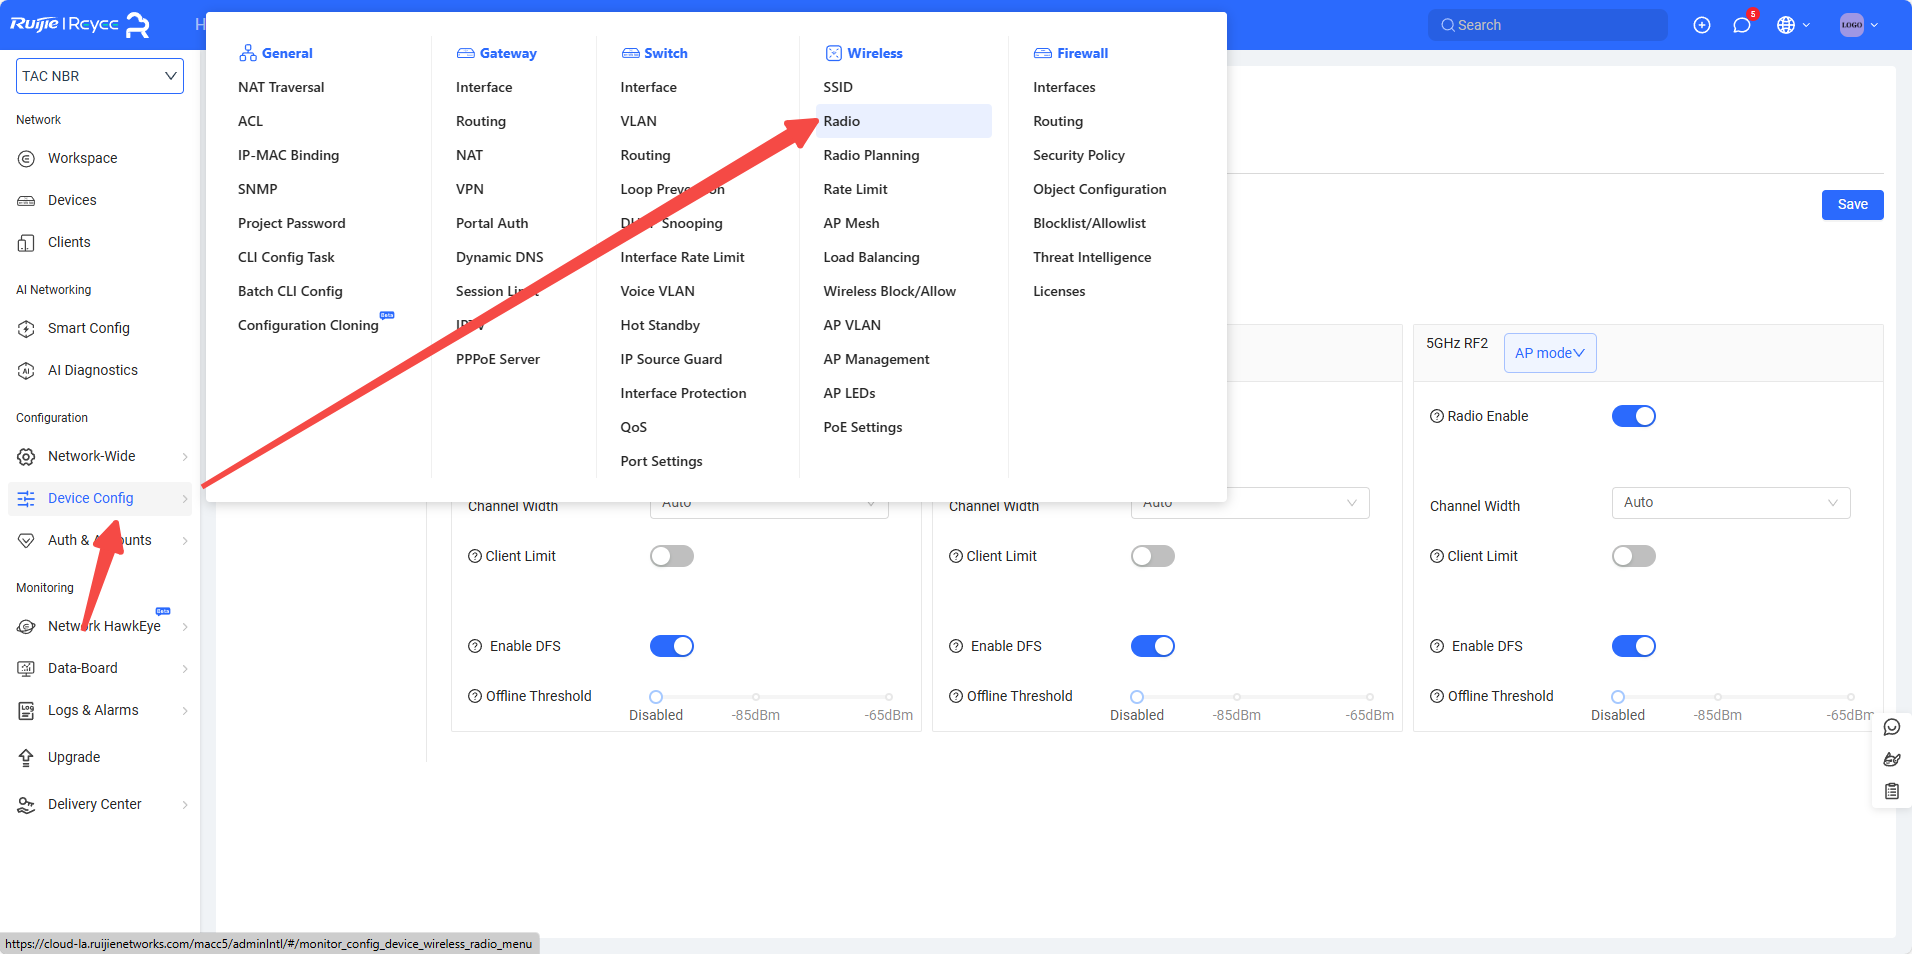The image size is (1912, 954).
Task: Click the add (plus) icon in header
Action: pyautogui.click(x=1701, y=25)
